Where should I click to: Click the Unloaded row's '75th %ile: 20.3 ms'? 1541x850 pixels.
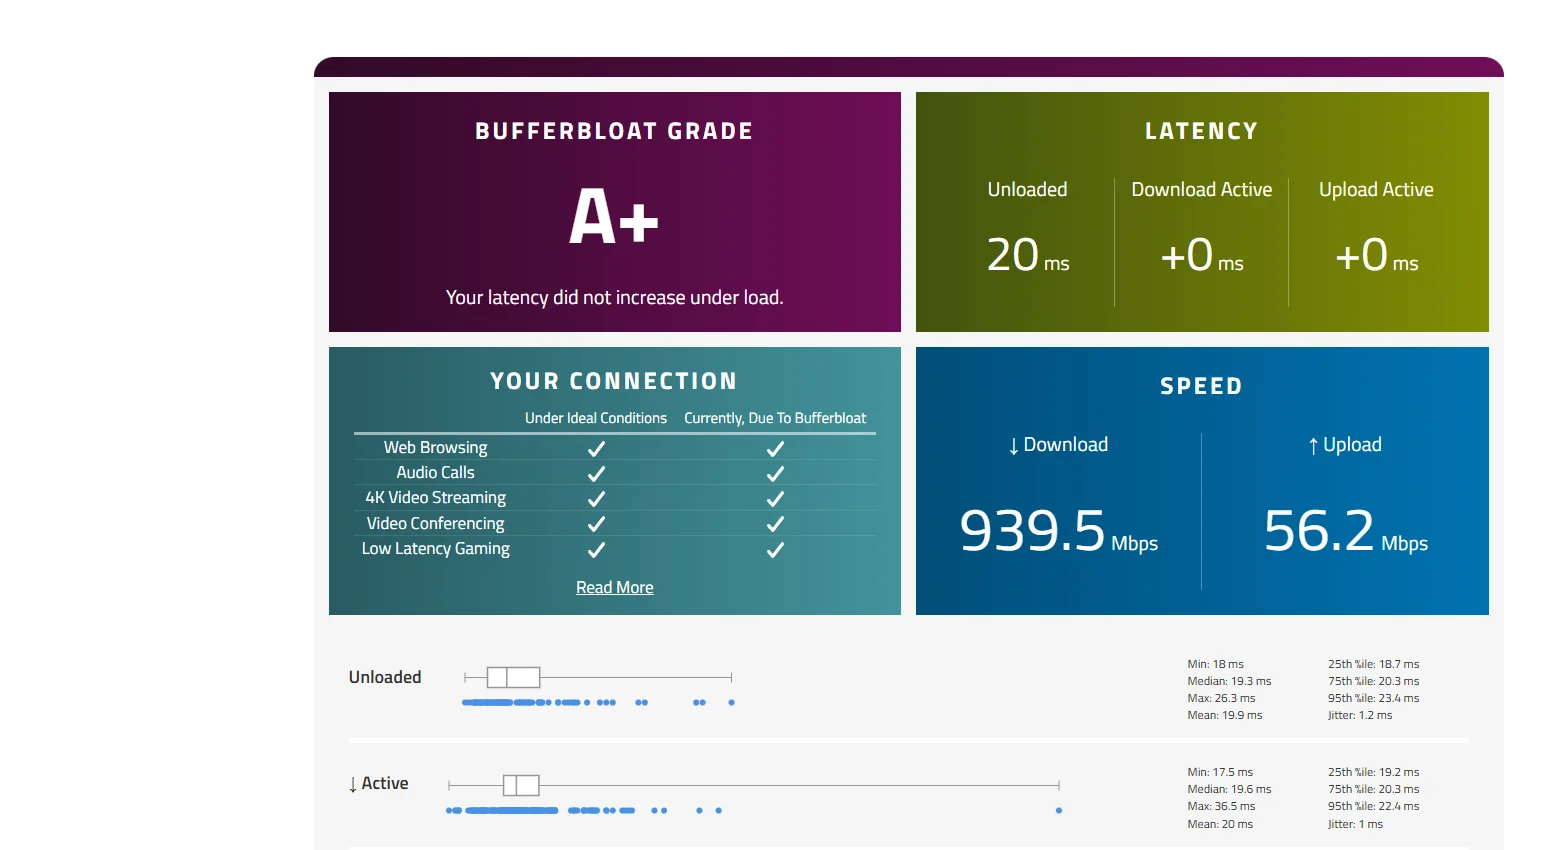click(x=1373, y=681)
